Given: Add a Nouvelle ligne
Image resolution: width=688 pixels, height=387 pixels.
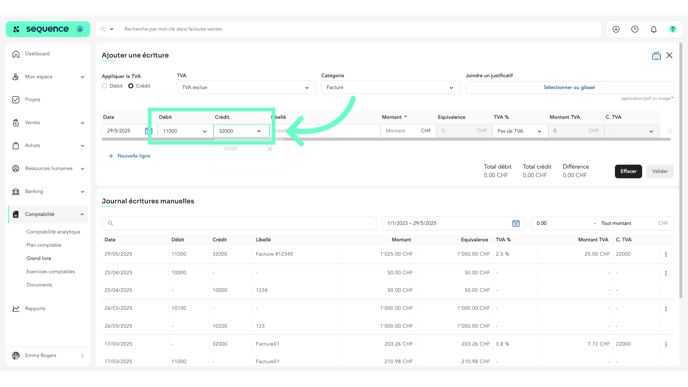Looking at the screenshot, I should [x=129, y=156].
